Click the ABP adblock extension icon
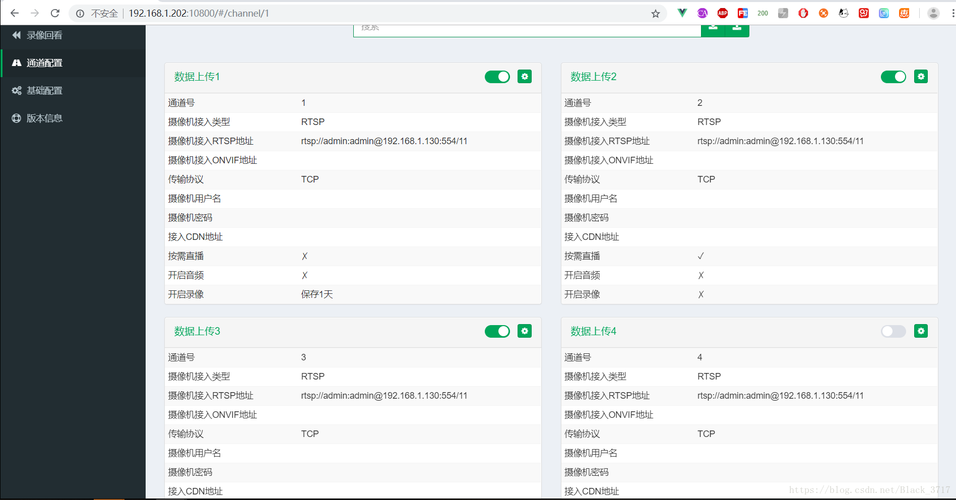This screenshot has width=956, height=500. tap(722, 13)
